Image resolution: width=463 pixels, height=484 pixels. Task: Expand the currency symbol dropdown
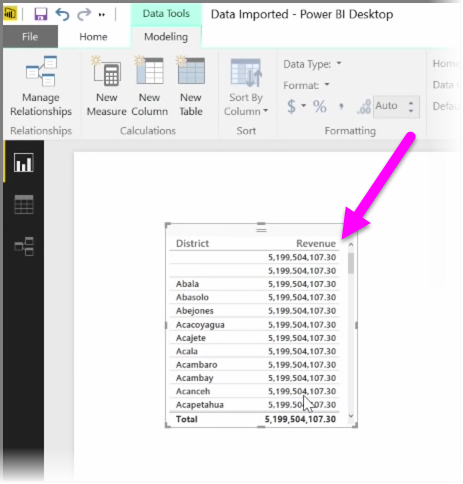[x=303, y=106]
